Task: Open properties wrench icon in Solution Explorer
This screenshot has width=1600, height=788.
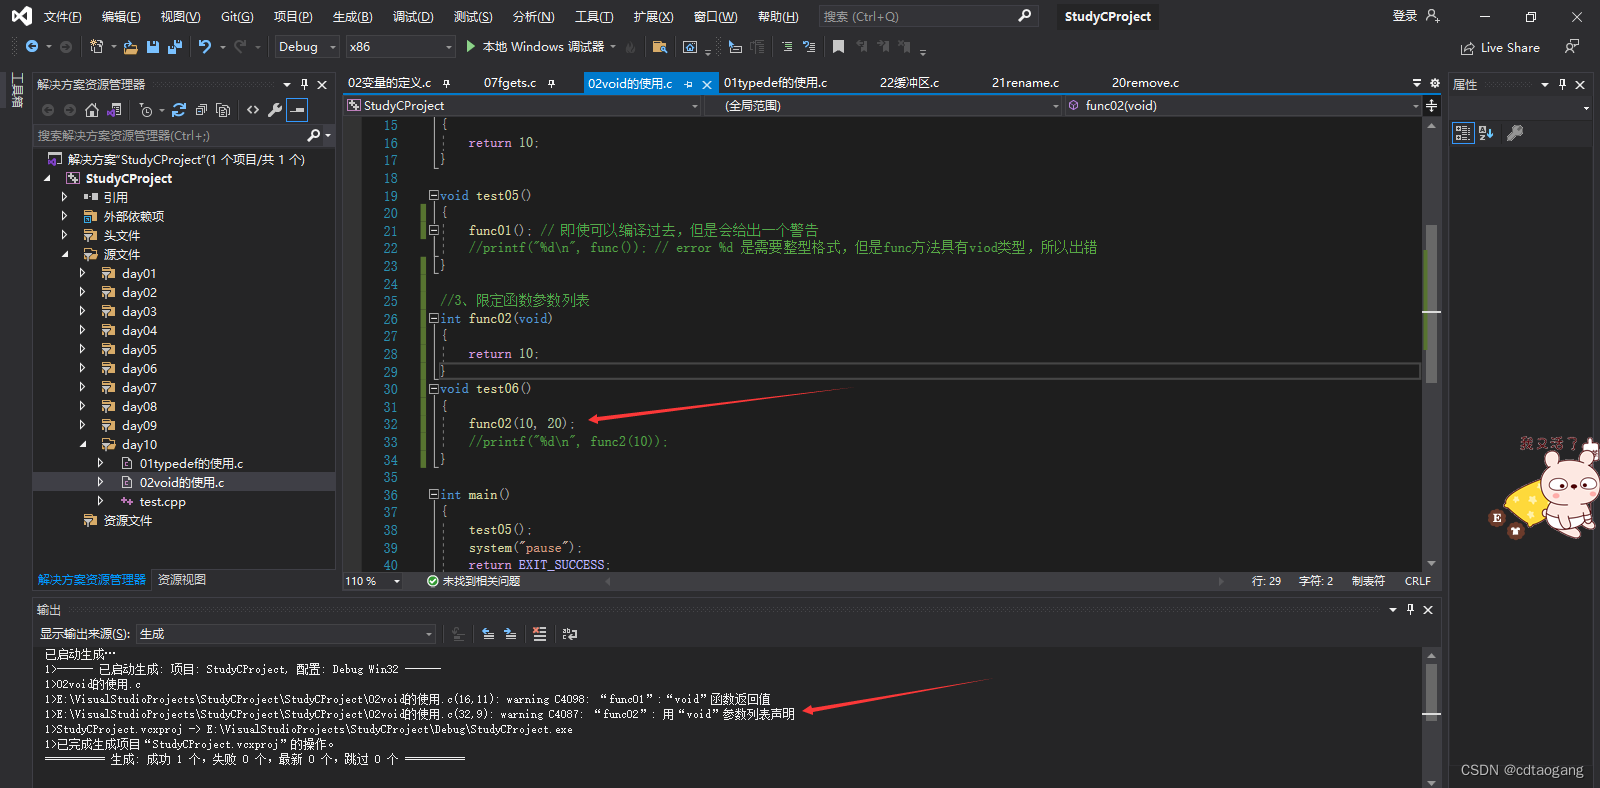Action: pyautogui.click(x=275, y=110)
